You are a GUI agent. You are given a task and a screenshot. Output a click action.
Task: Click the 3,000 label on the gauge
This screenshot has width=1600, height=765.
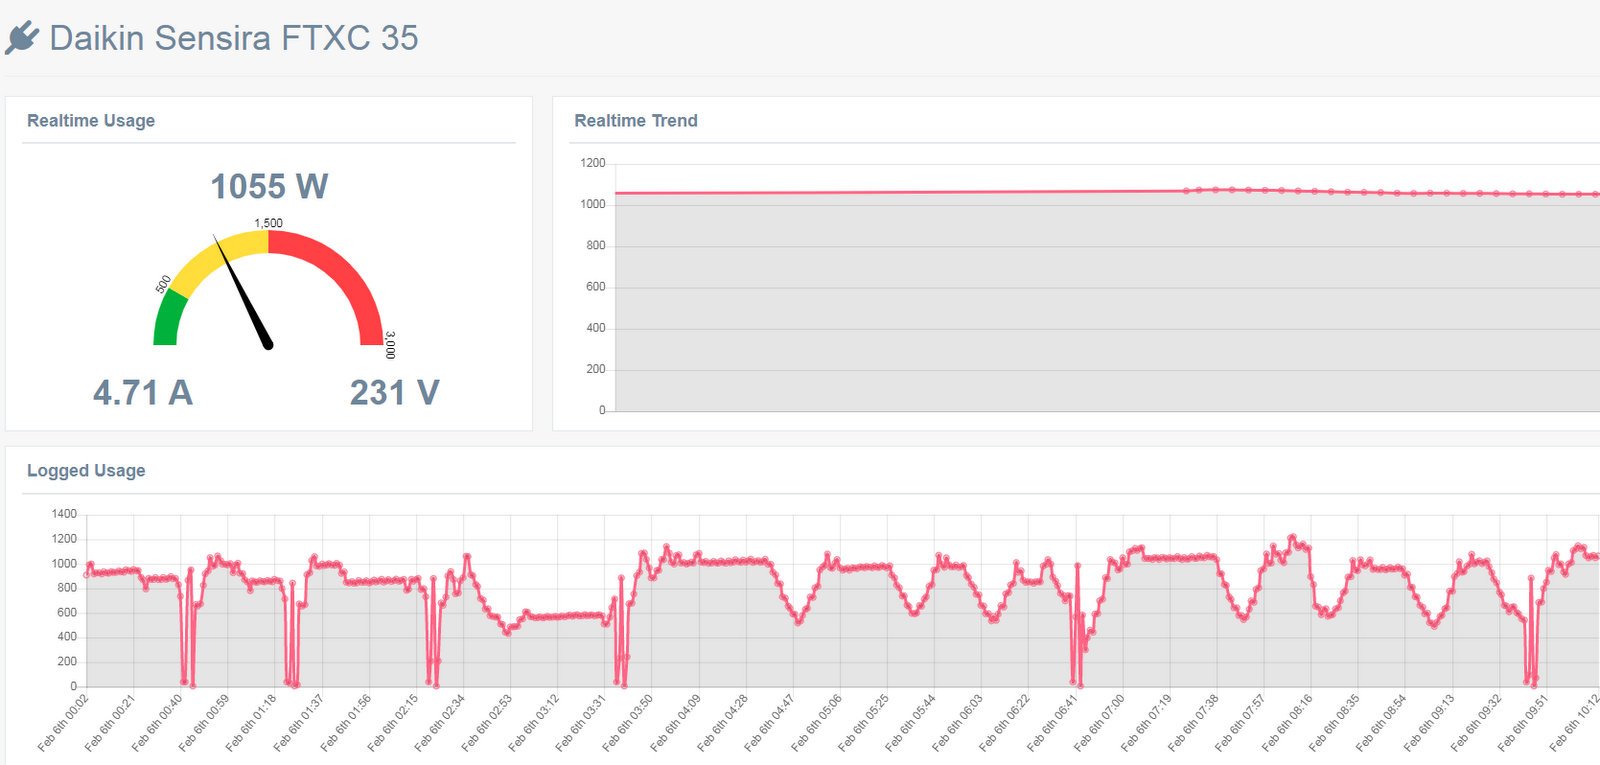point(390,345)
